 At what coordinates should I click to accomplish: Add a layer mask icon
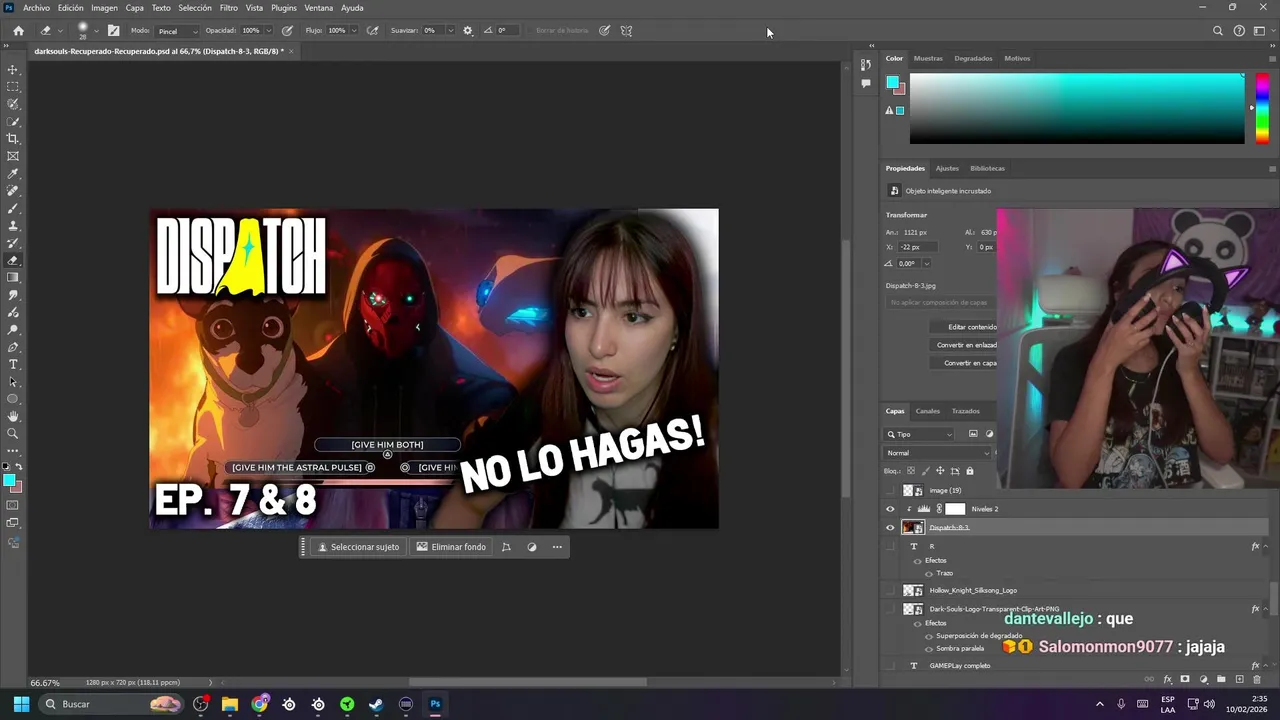point(1185,680)
